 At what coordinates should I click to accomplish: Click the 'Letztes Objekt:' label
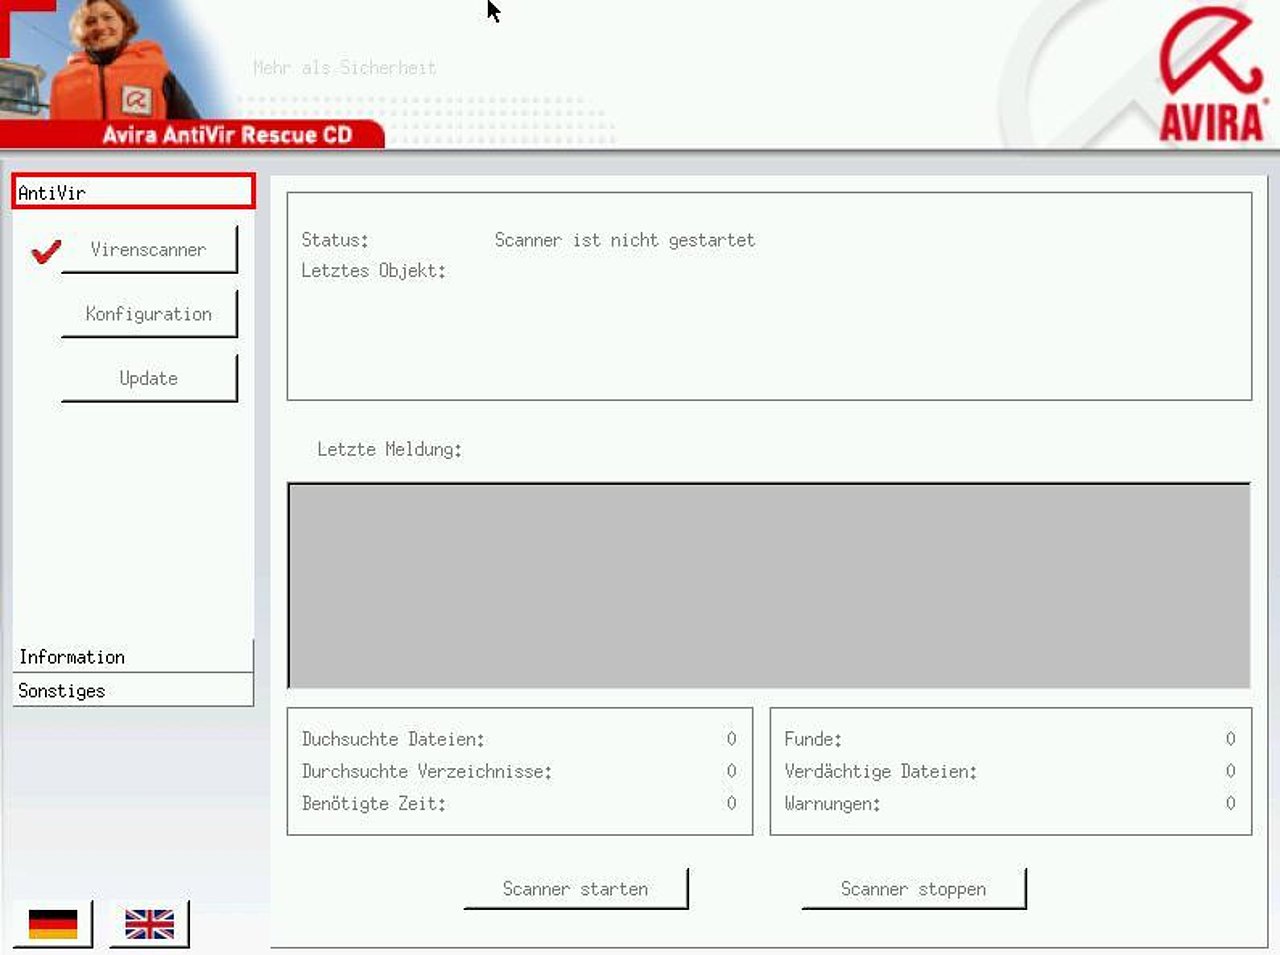[374, 271]
